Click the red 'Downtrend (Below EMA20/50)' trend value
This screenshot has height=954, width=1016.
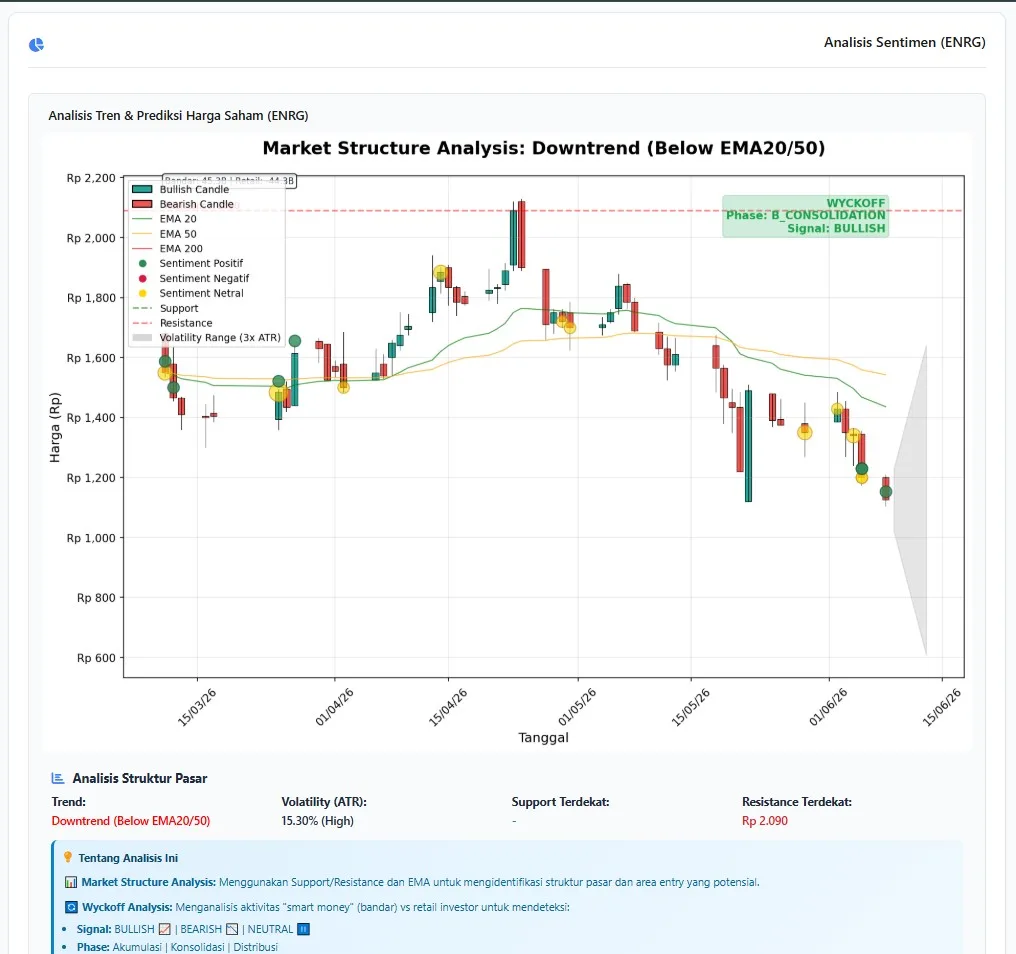point(131,821)
